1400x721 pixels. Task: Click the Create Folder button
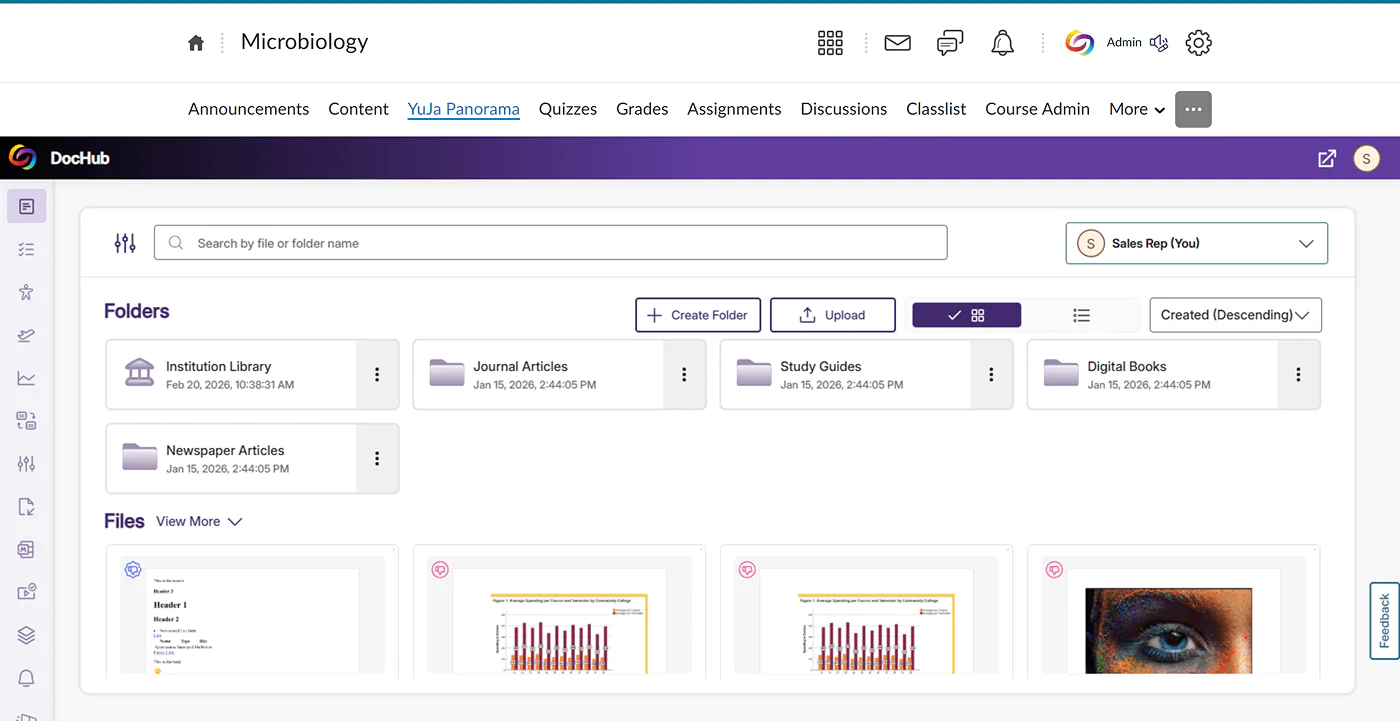point(697,315)
